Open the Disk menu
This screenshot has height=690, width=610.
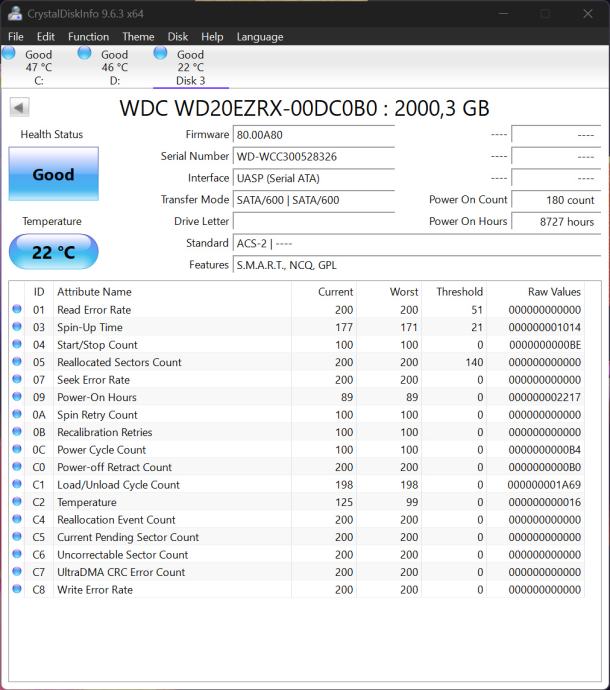tap(178, 37)
